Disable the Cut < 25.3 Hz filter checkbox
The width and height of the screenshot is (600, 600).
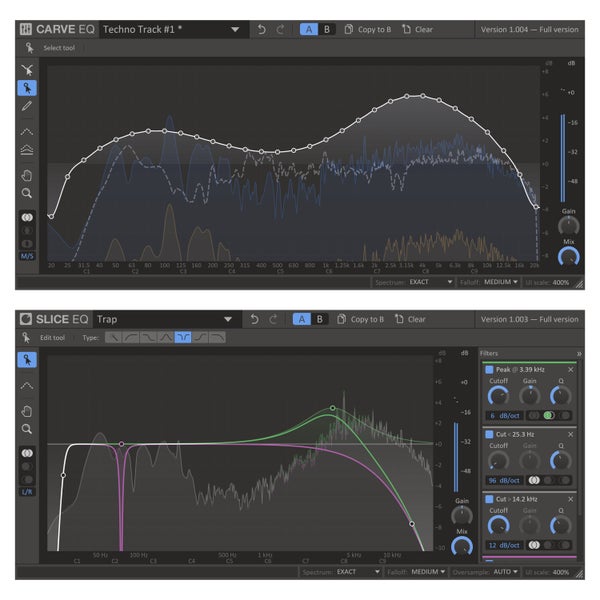click(489, 434)
